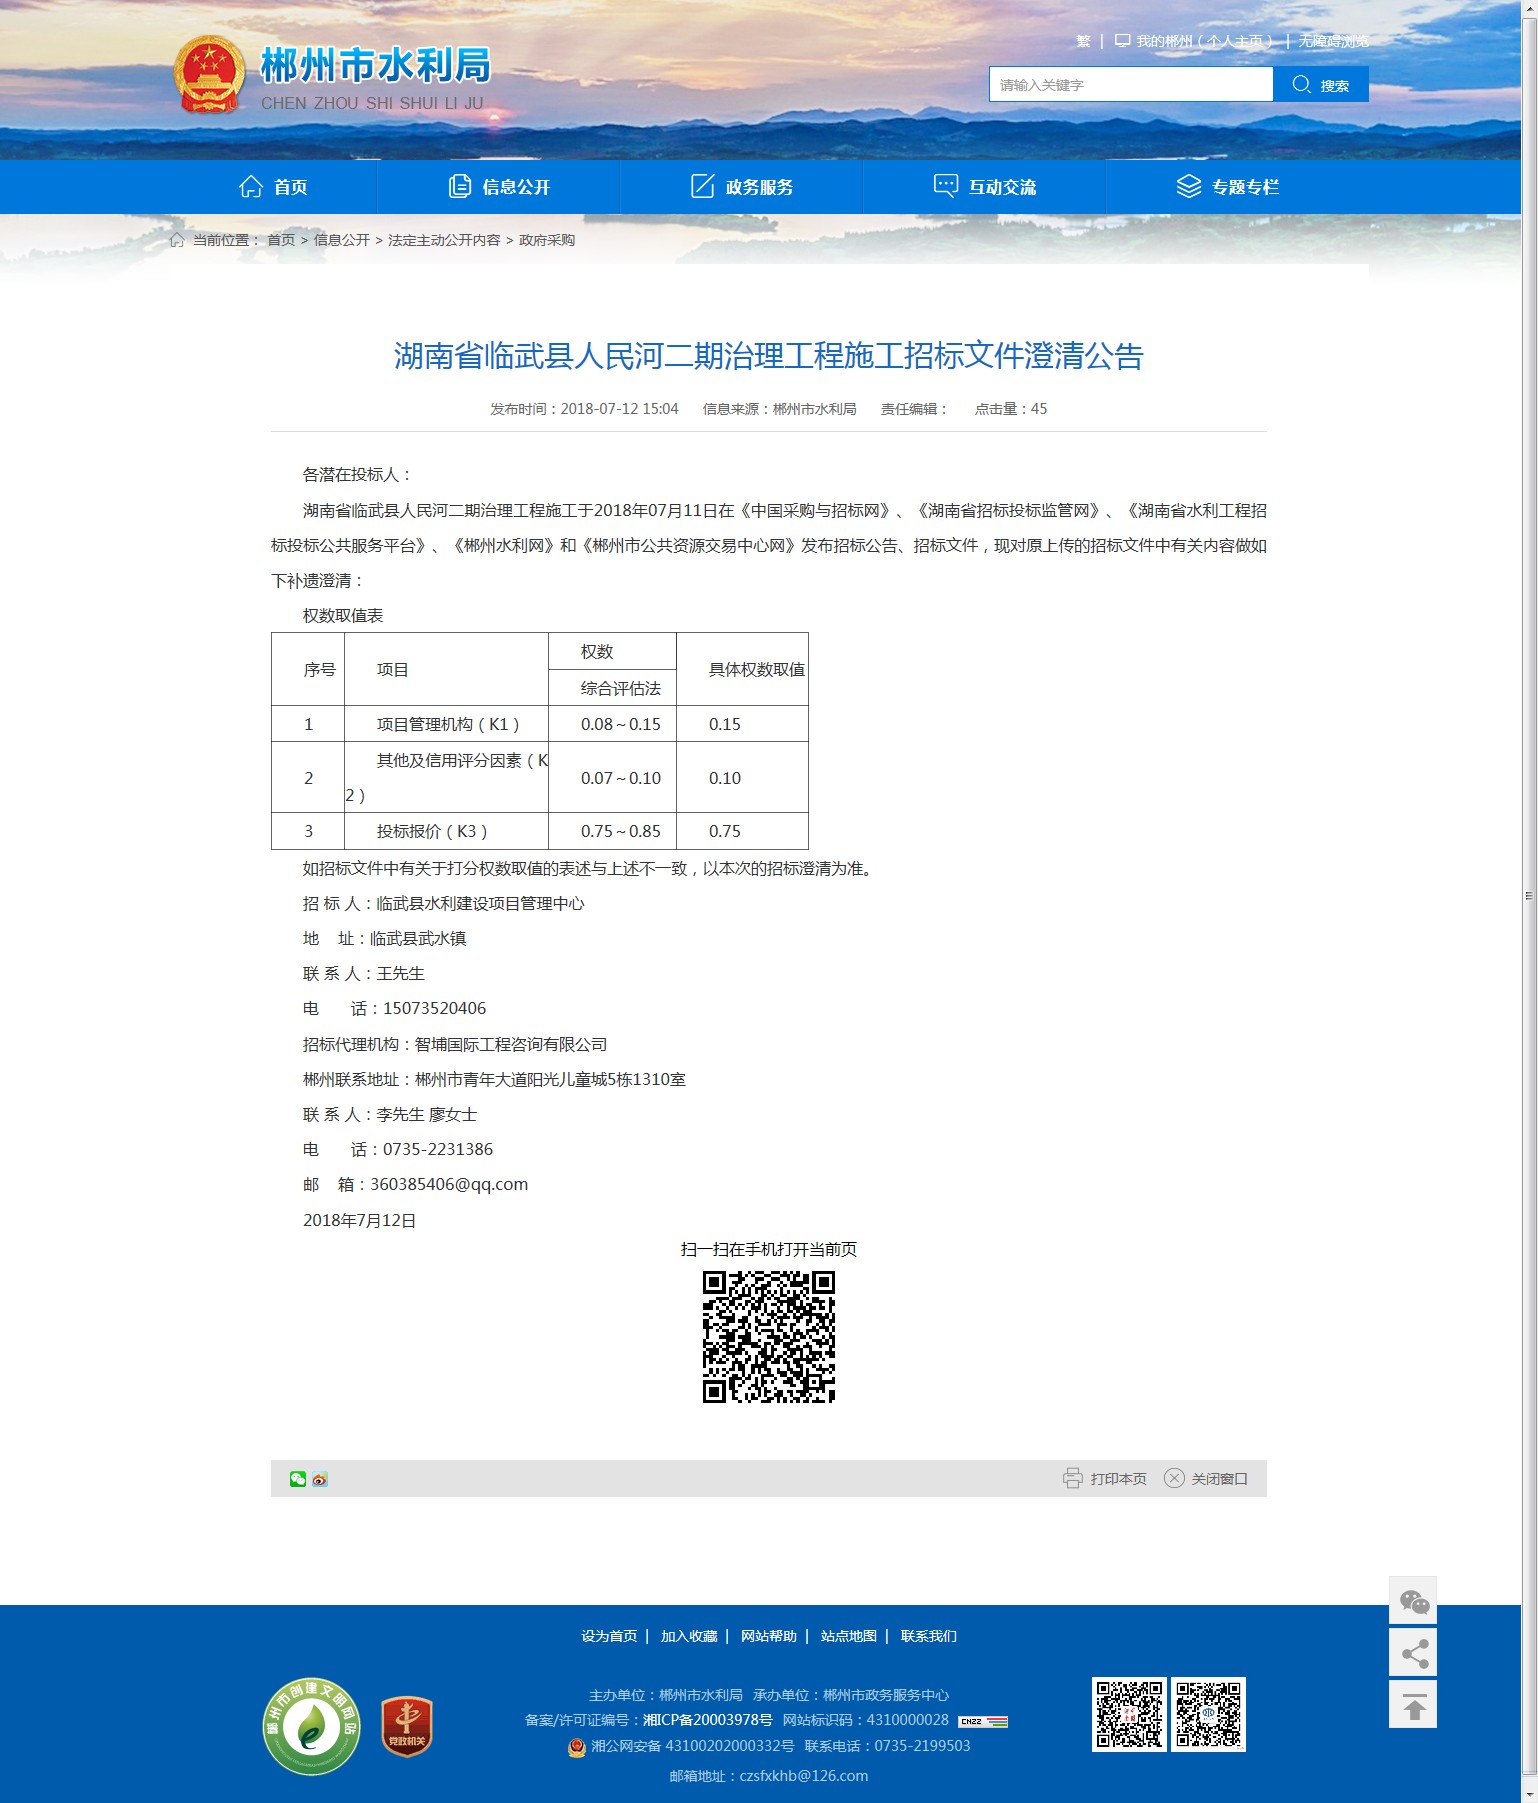1538x1803 pixels.
Task: Switch to traditional Chinese with 繁 link
Action: pyautogui.click(x=1083, y=41)
